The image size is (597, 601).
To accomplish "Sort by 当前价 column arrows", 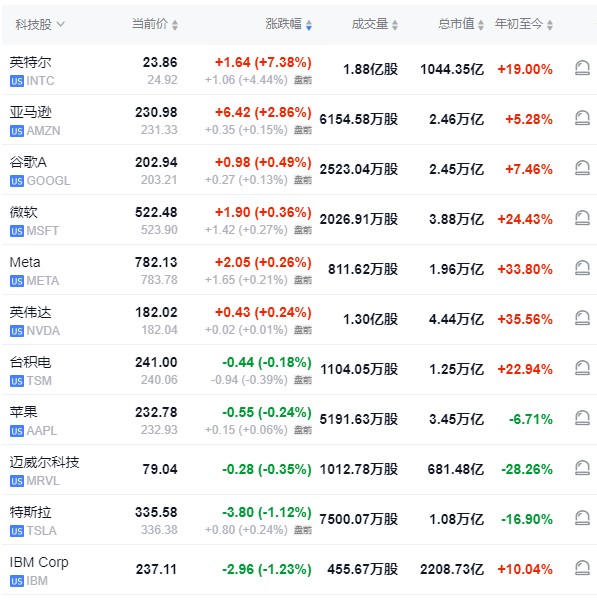I will pyautogui.click(x=155, y=24).
